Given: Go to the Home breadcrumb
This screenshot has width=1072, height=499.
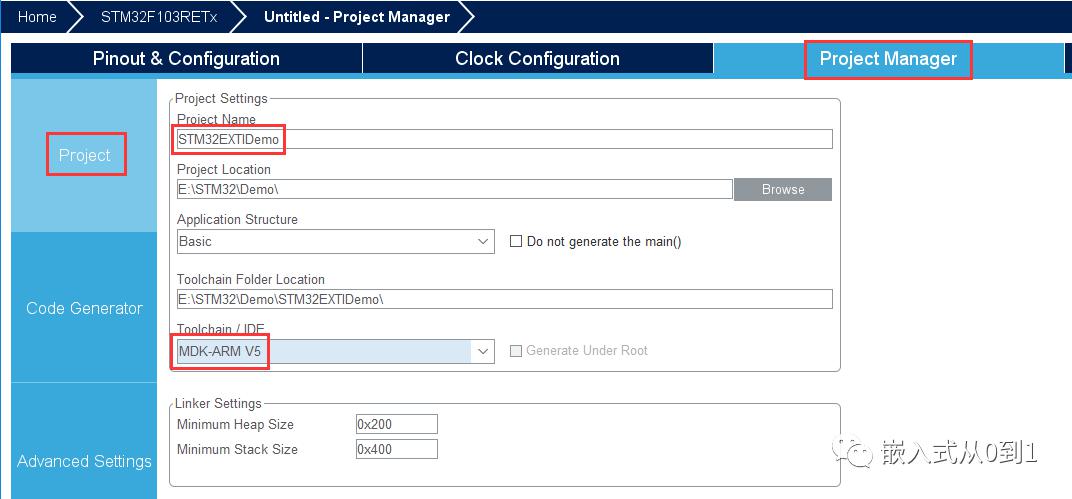Looking at the screenshot, I should 37,17.
